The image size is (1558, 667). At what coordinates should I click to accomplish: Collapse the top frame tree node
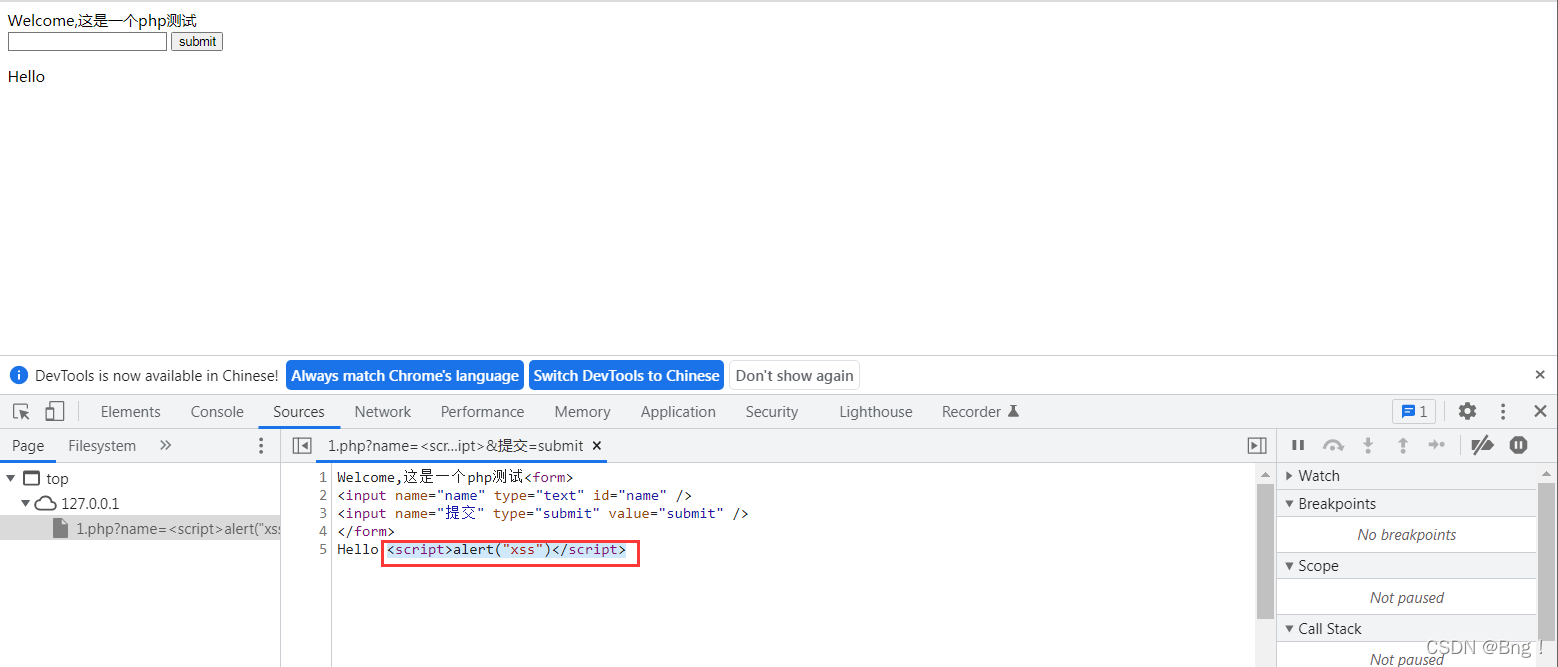tap(10, 478)
